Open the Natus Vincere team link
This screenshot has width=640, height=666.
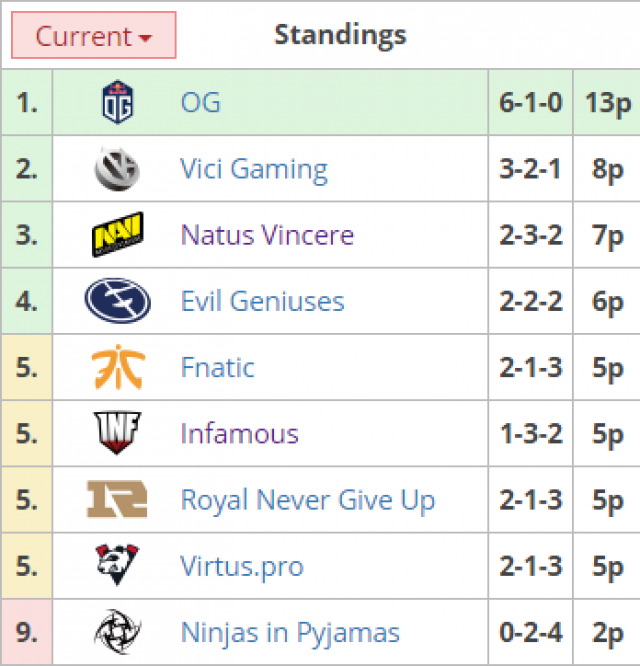click(267, 235)
